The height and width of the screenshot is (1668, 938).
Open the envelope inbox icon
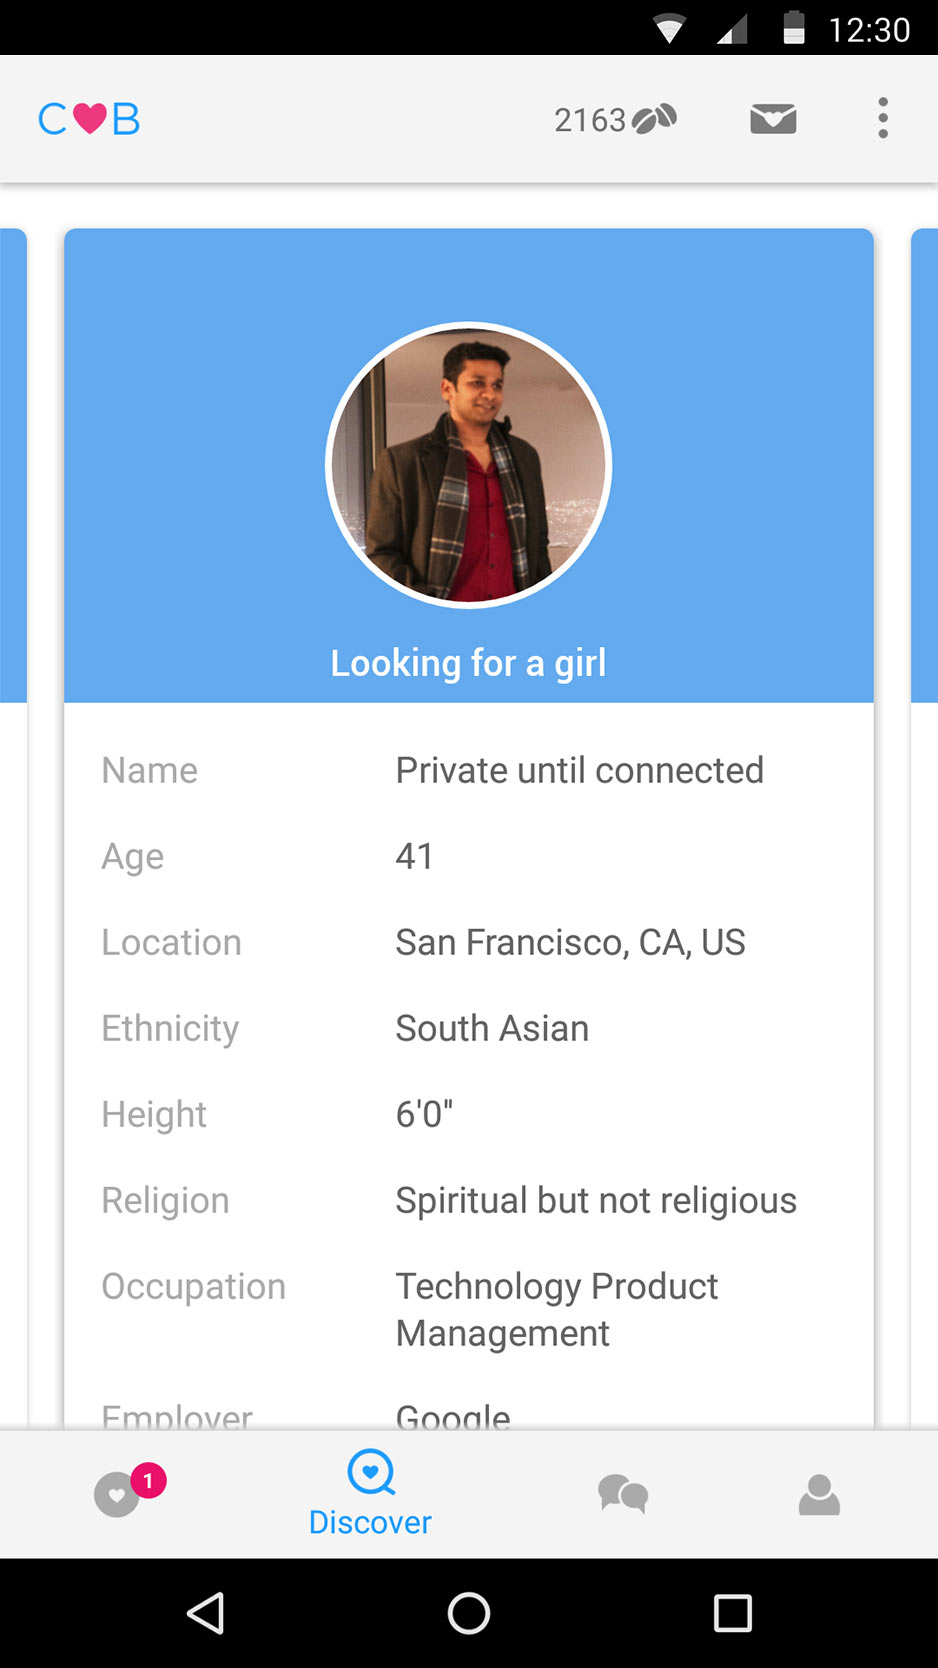773,119
